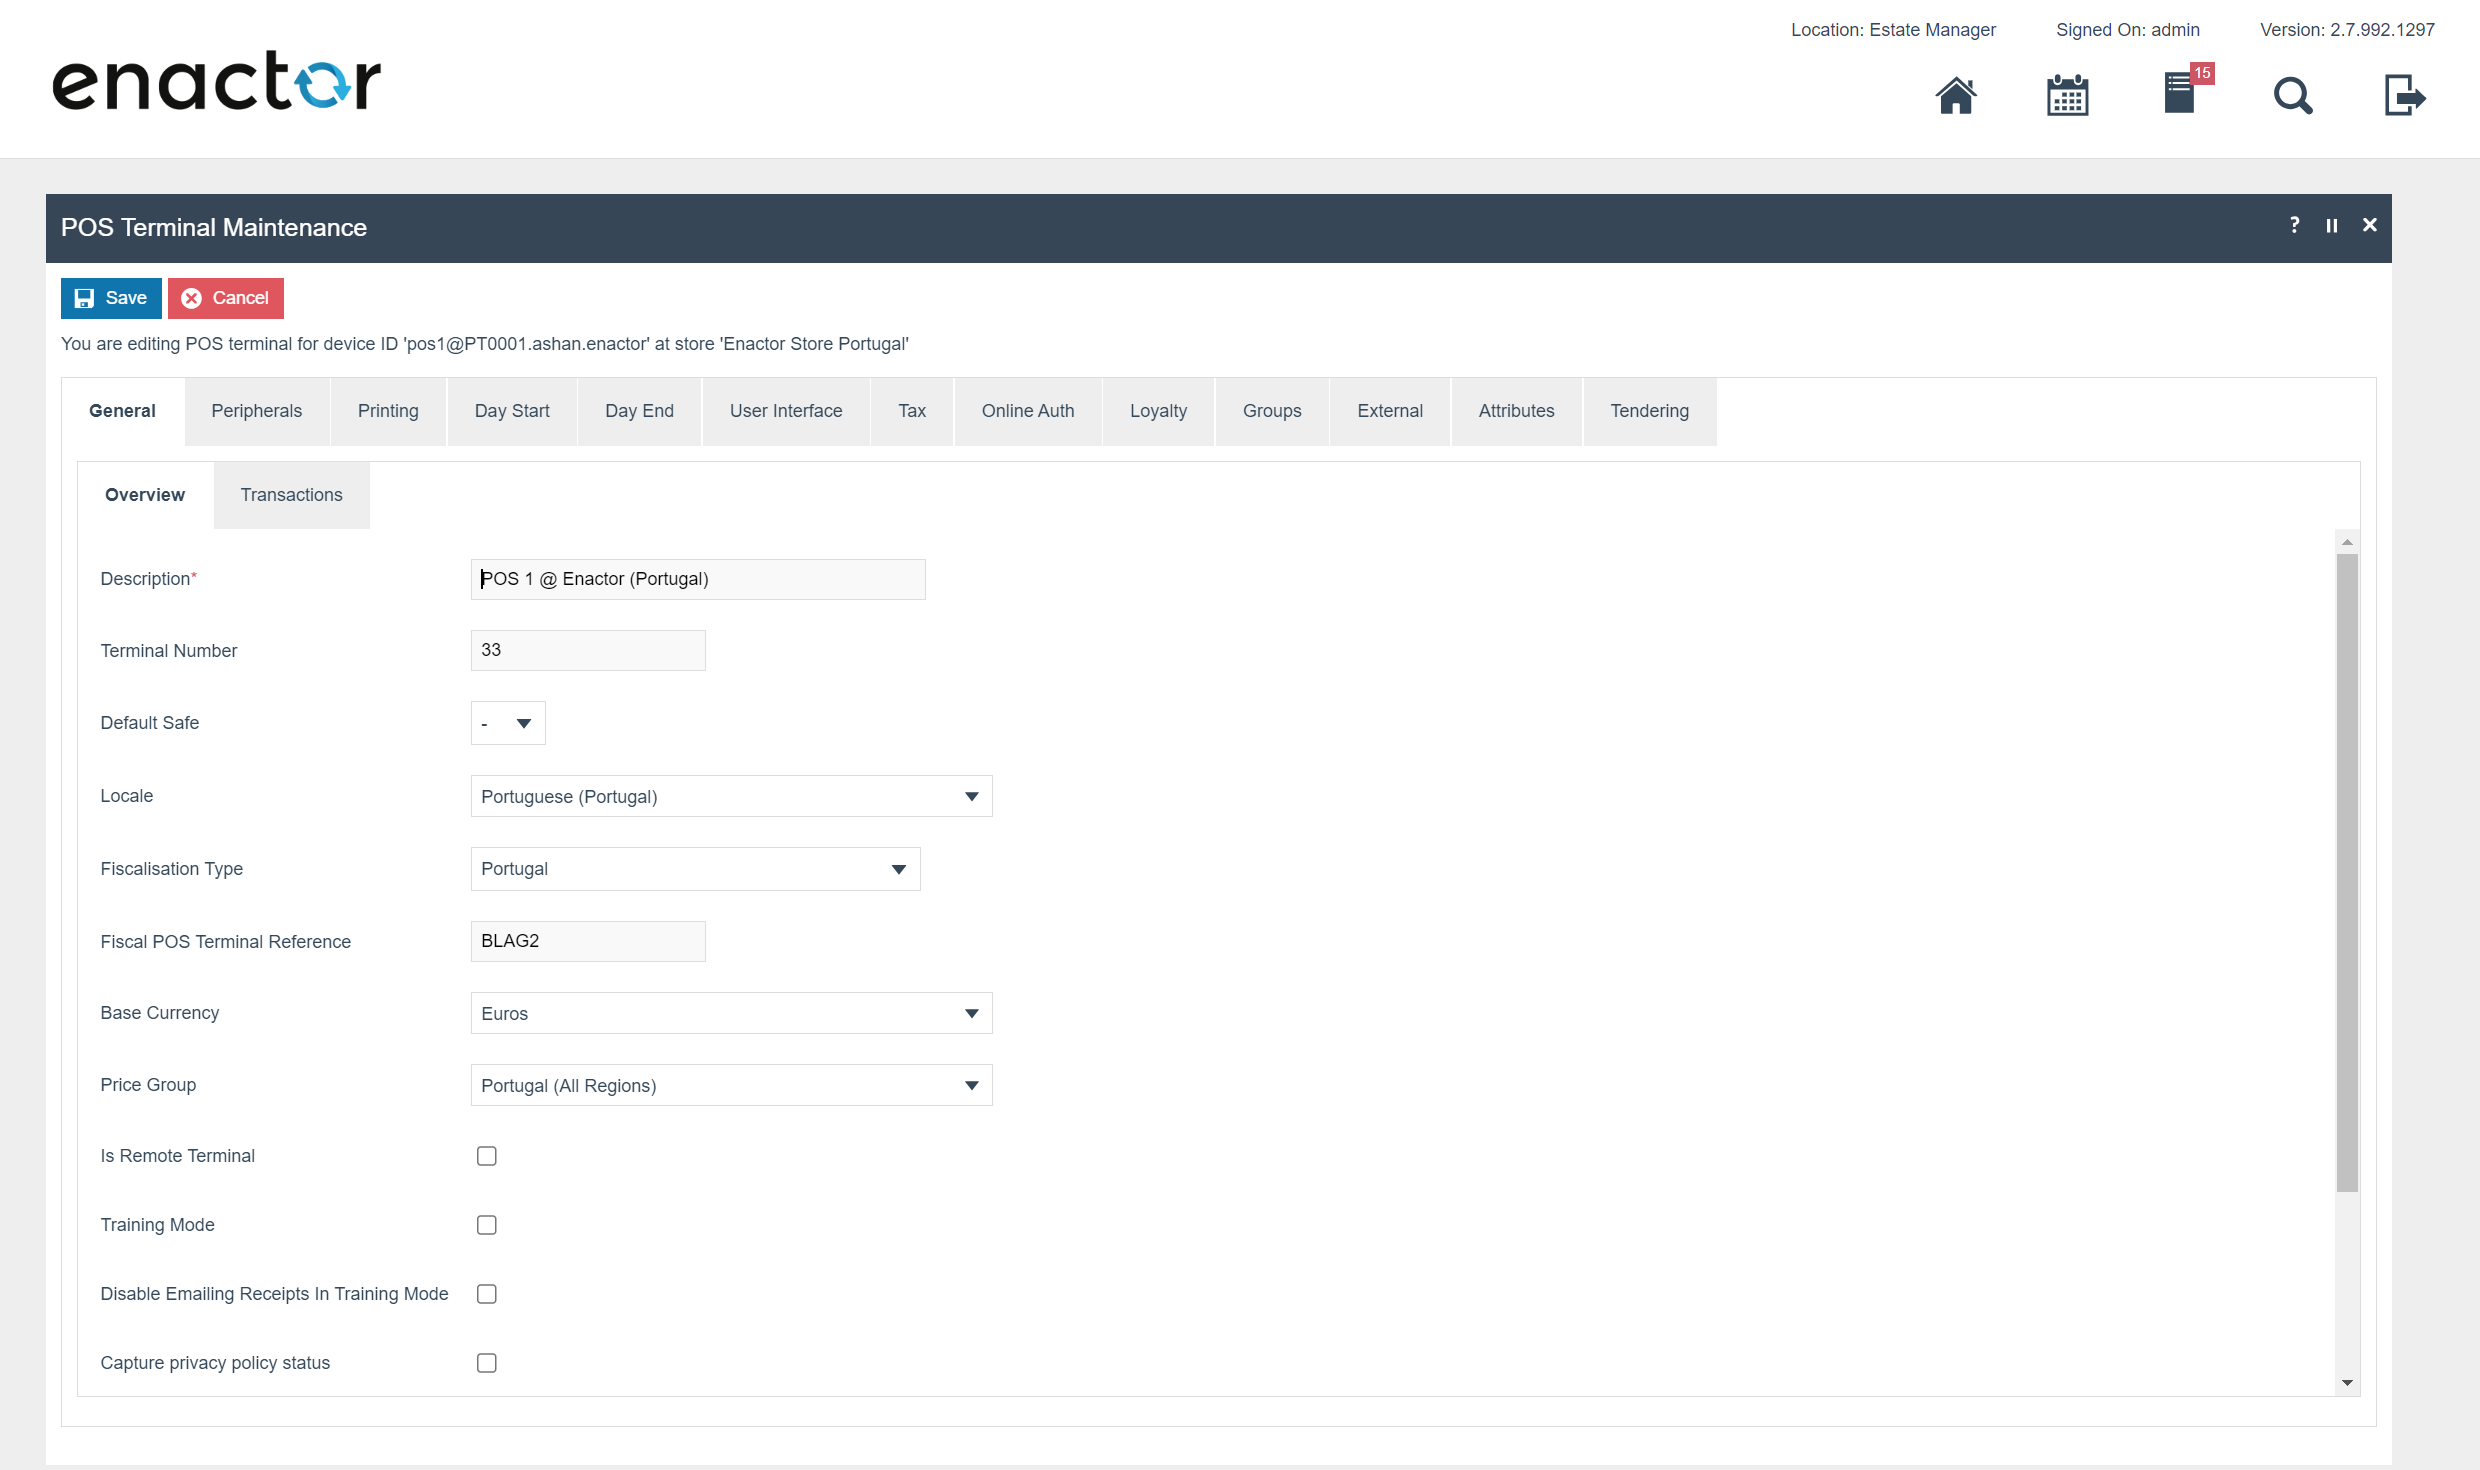2480x1470 pixels.
Task: Close POS Terminal Maintenance panel
Action: (x=2369, y=225)
